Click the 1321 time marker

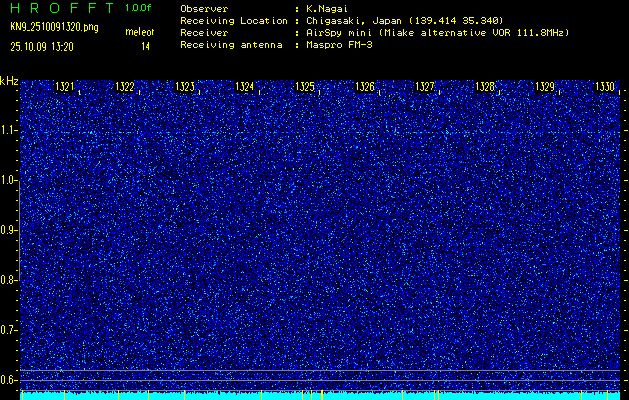click(65, 87)
